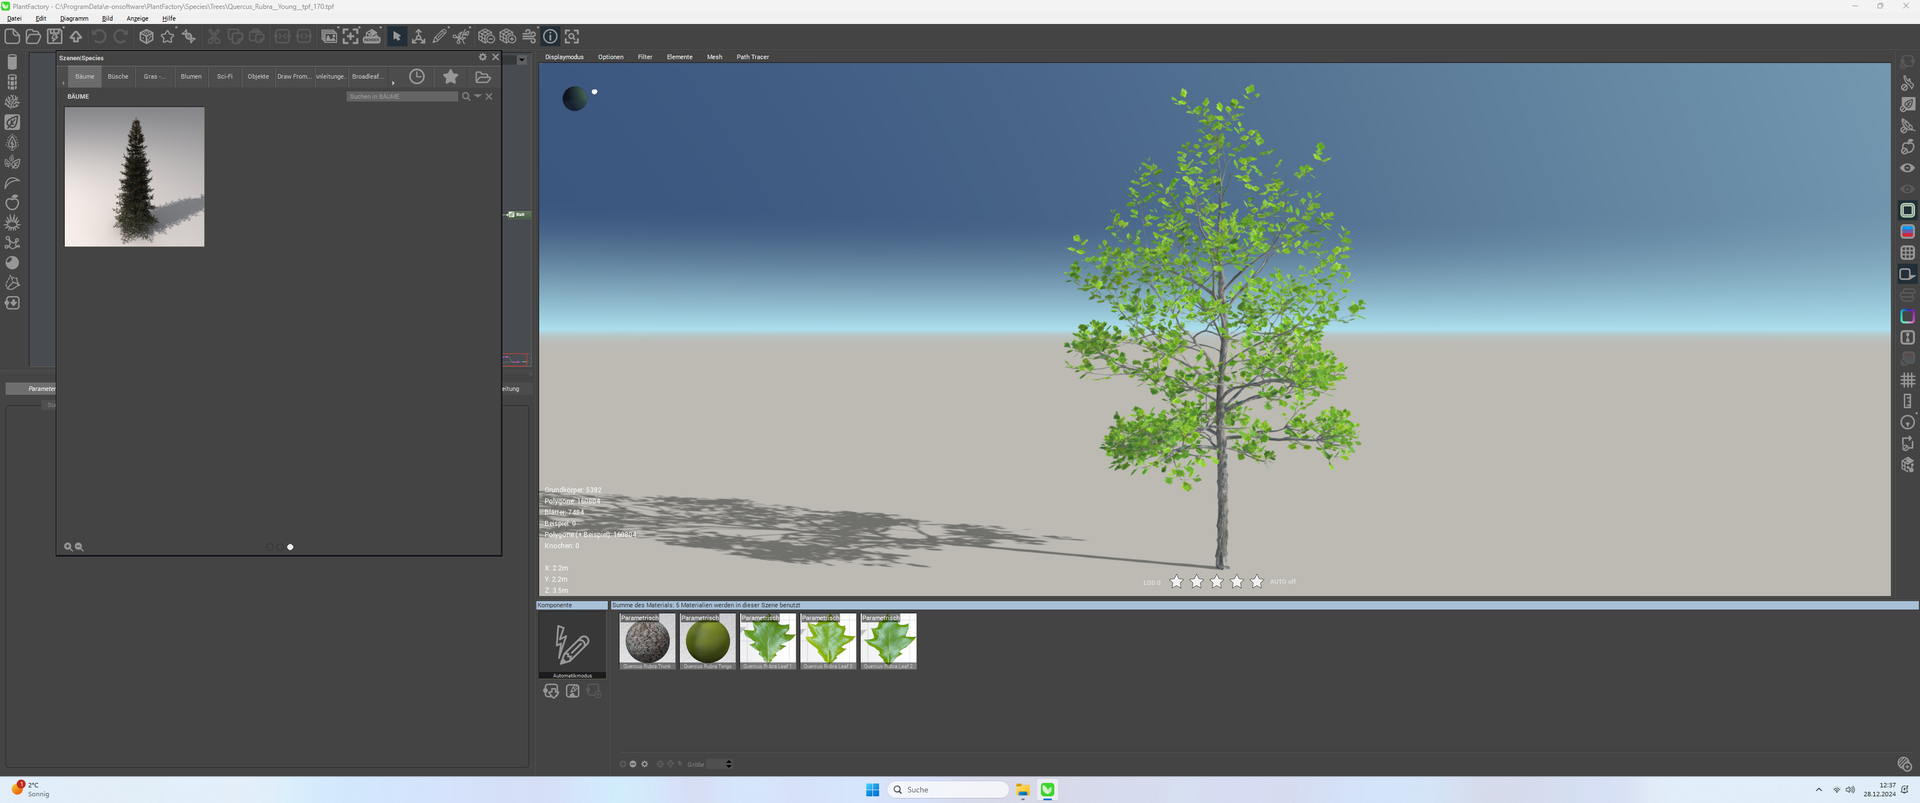The height and width of the screenshot is (803, 1920).
Task: Open File Explorer from the taskbar
Action: [x=1022, y=790]
